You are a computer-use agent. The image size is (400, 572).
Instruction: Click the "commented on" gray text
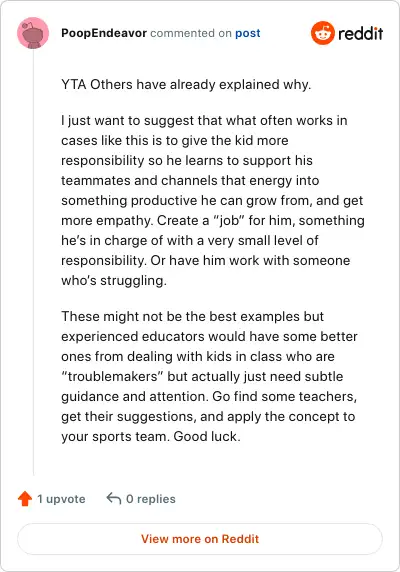click(191, 33)
